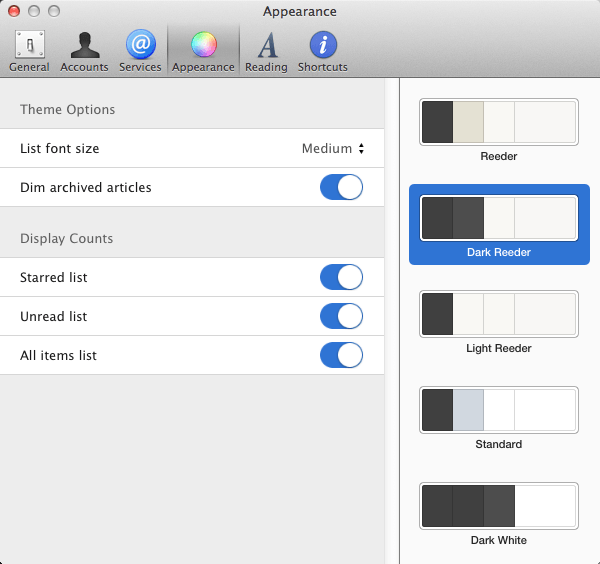Toggle the All items list switch
Screen dimensions: 600x564
[x=341, y=355]
